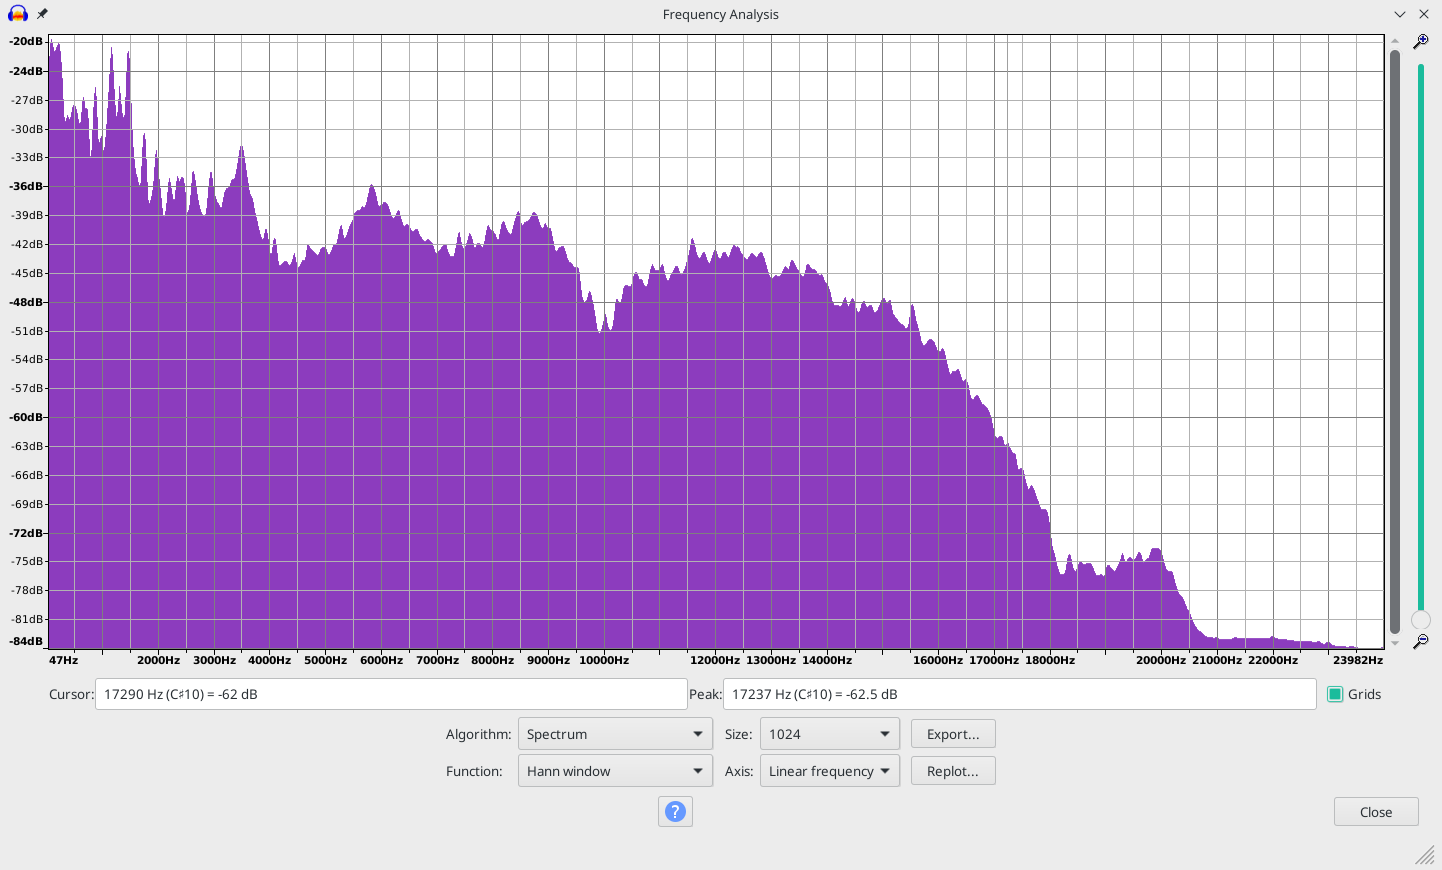1442x870 pixels.
Task: Open the Size dropdown showing 1024
Action: pos(830,734)
